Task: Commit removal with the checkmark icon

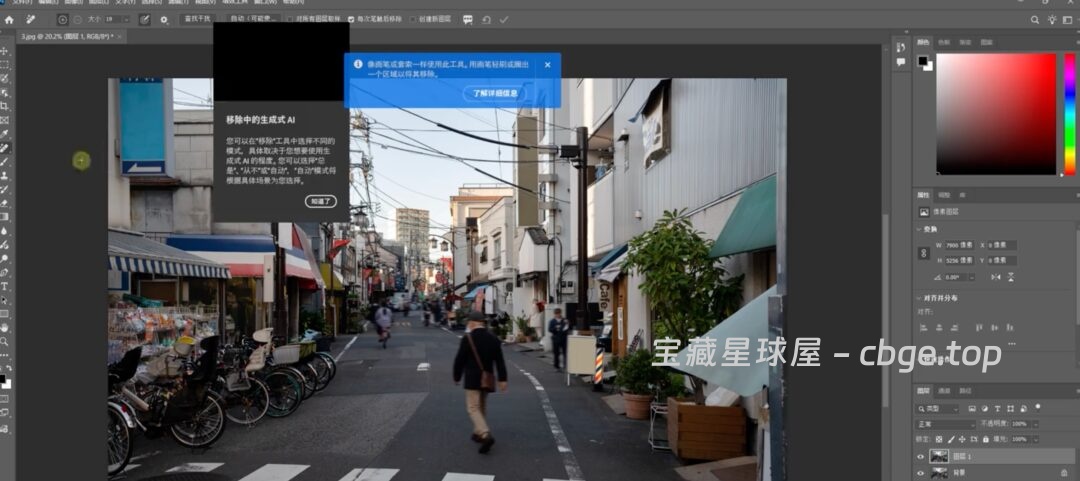Action: [x=503, y=20]
